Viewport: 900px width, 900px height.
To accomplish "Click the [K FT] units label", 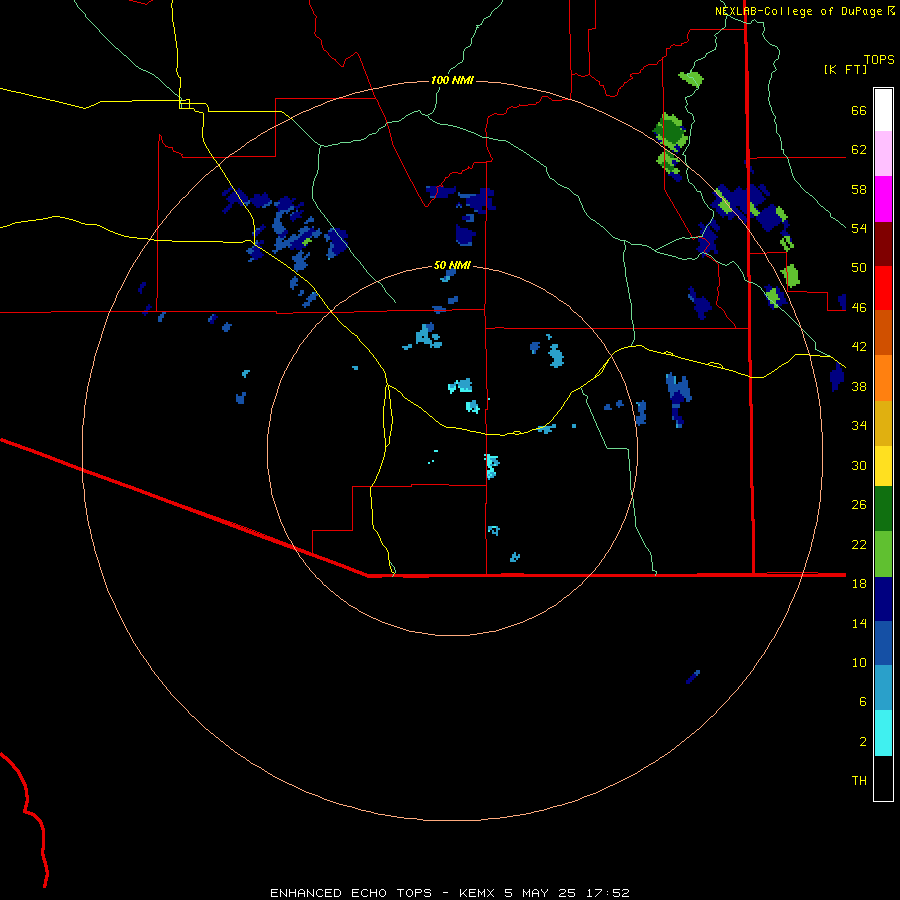I will [x=845, y=69].
